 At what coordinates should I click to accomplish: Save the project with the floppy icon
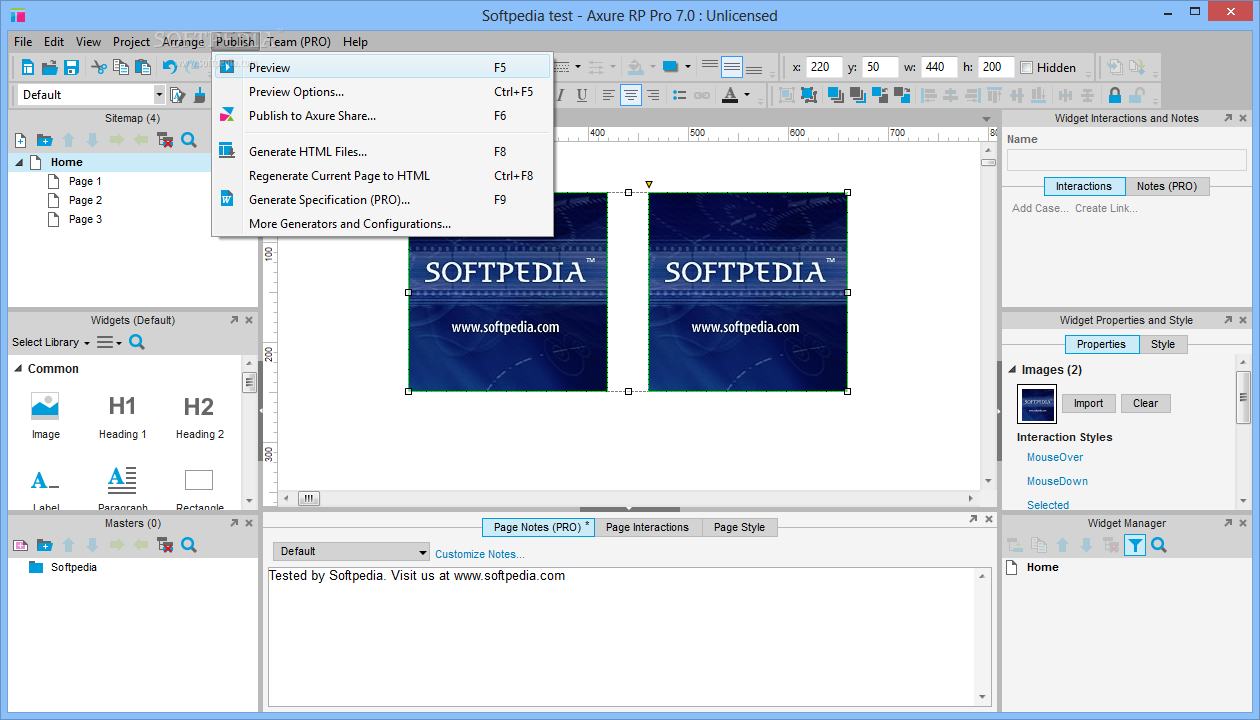tap(71, 67)
